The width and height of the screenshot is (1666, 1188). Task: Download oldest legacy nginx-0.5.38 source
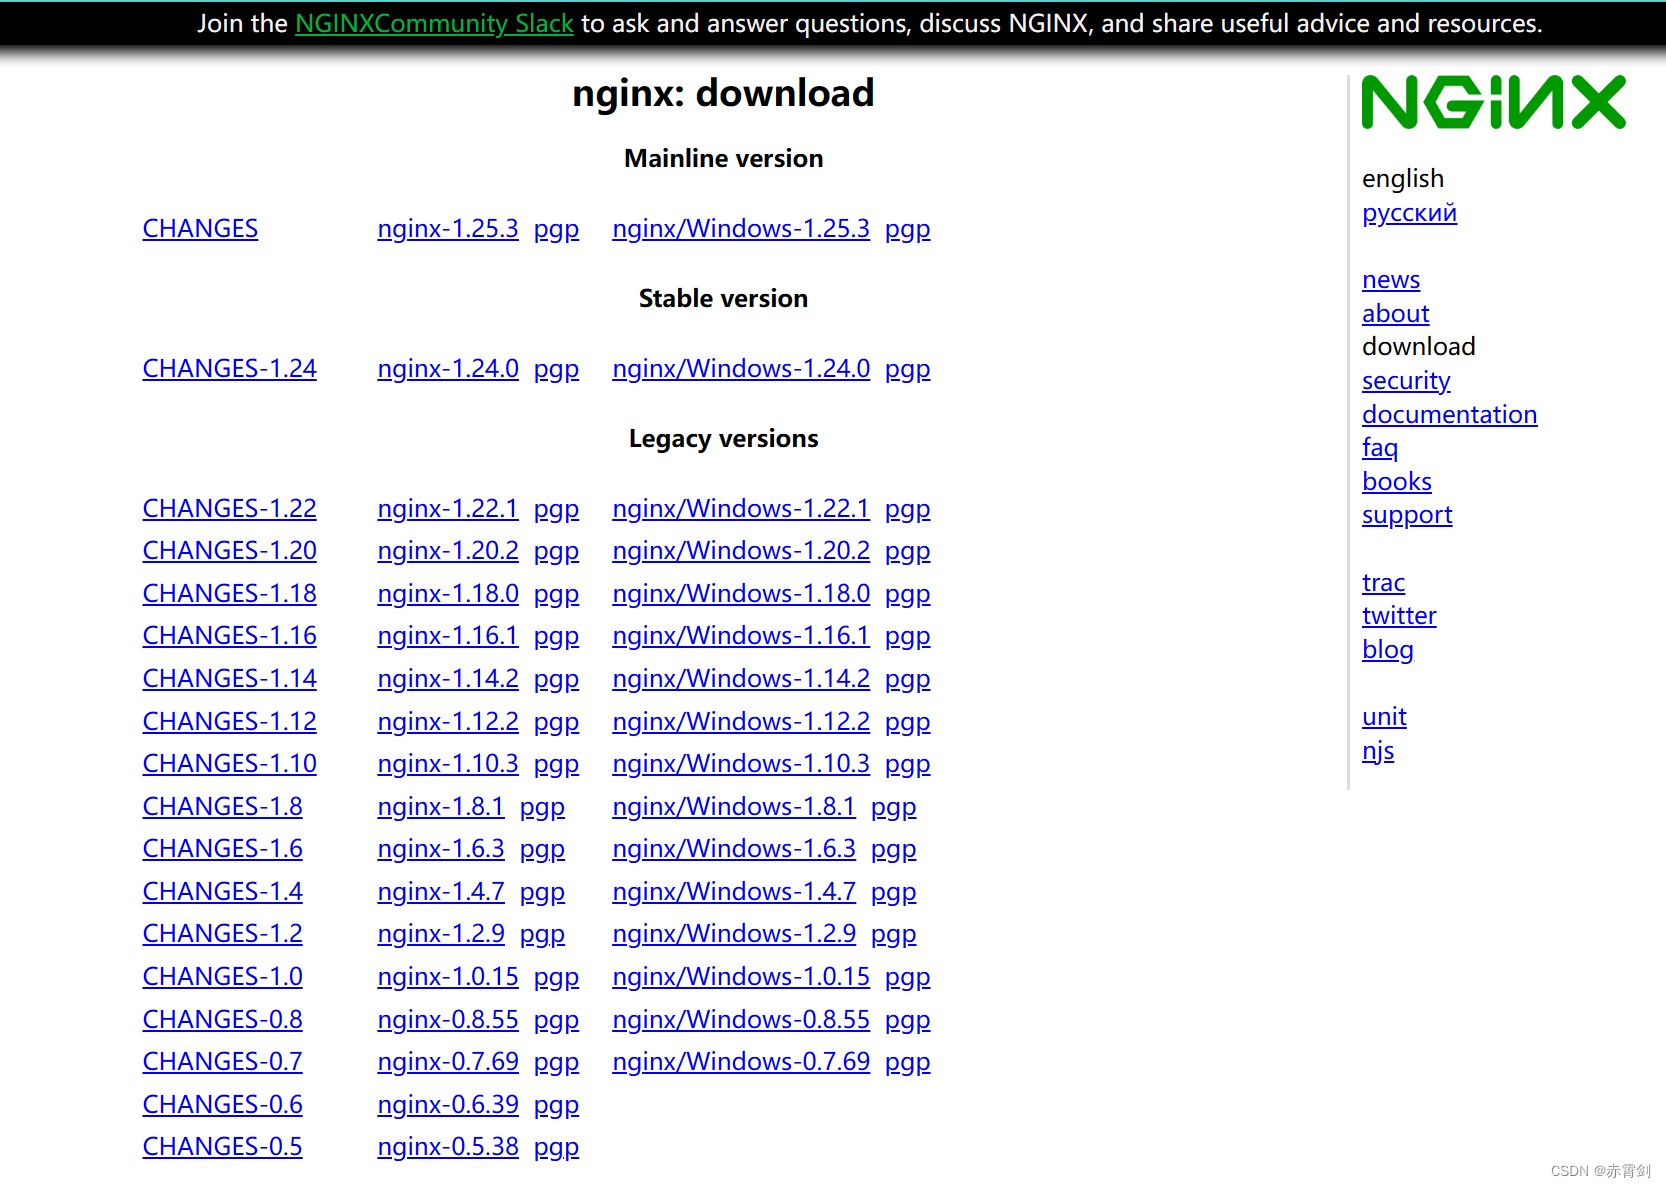point(447,1146)
